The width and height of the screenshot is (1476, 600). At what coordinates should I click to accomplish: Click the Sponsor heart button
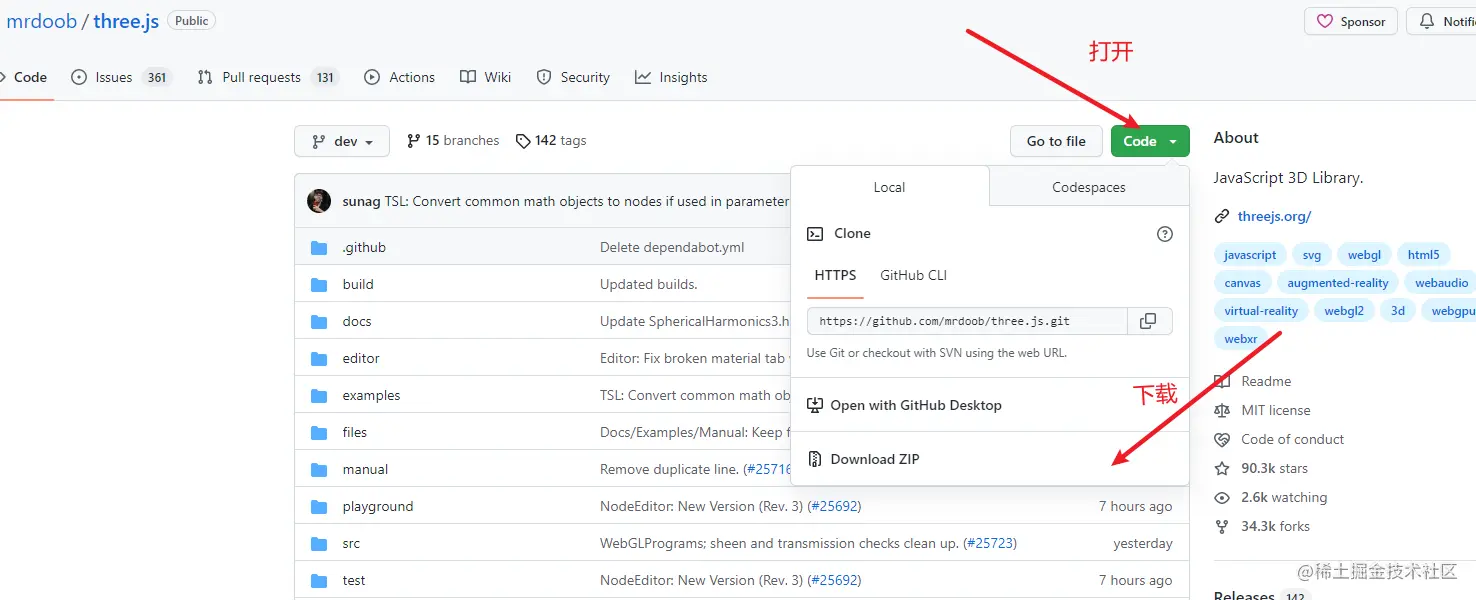coord(1350,21)
